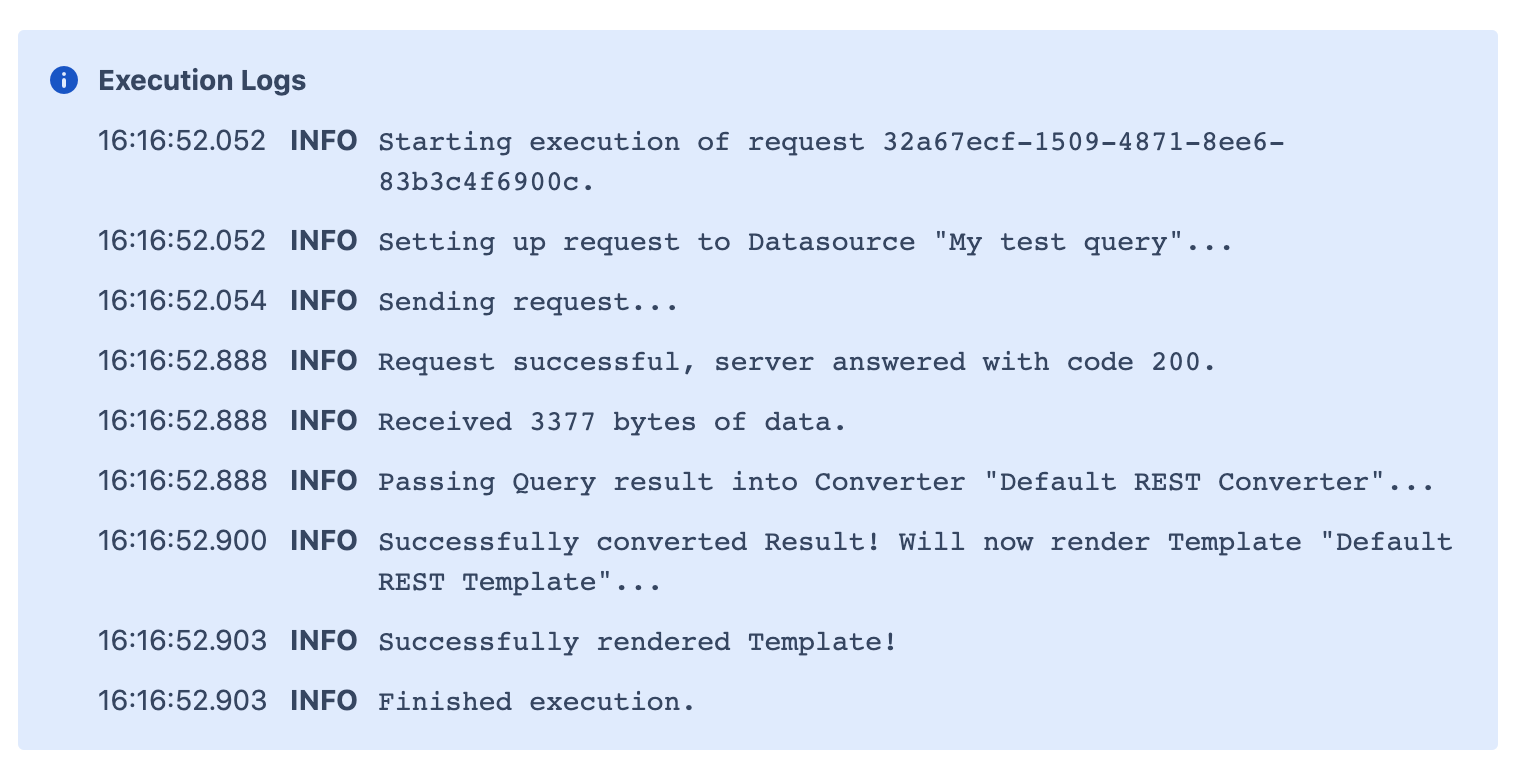Click the INFO label beside "Received 3377 bytes"
The width and height of the screenshot is (1518, 766).
tap(323, 421)
